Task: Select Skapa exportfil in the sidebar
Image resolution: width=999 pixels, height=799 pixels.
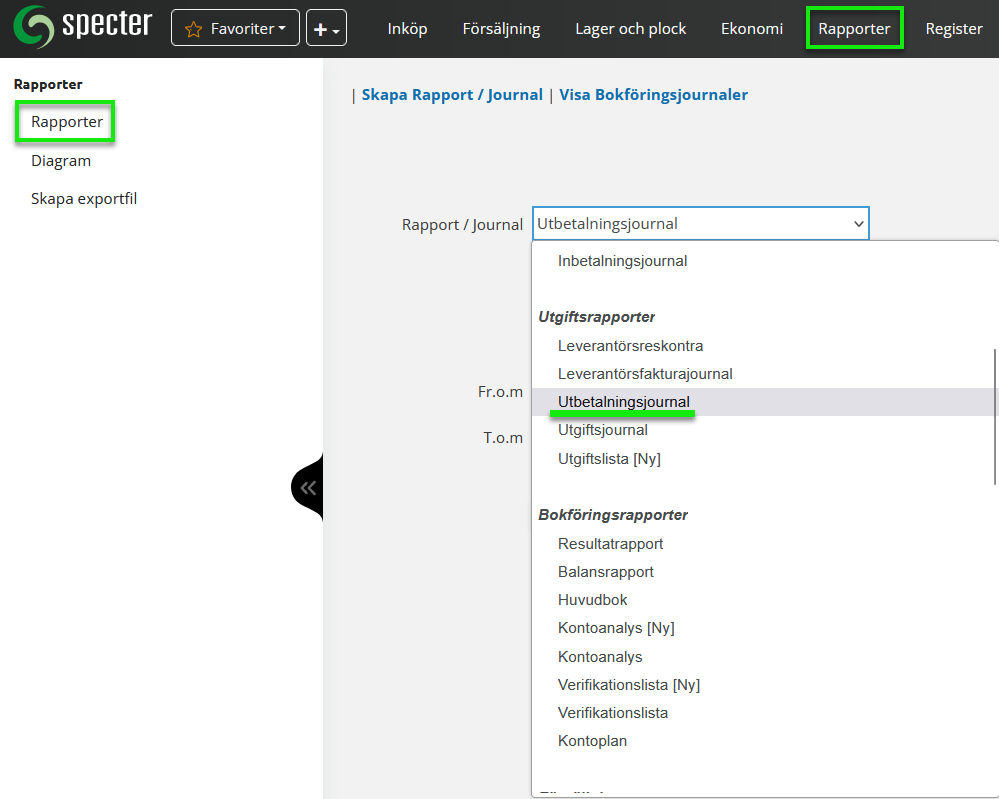Action: 84,199
